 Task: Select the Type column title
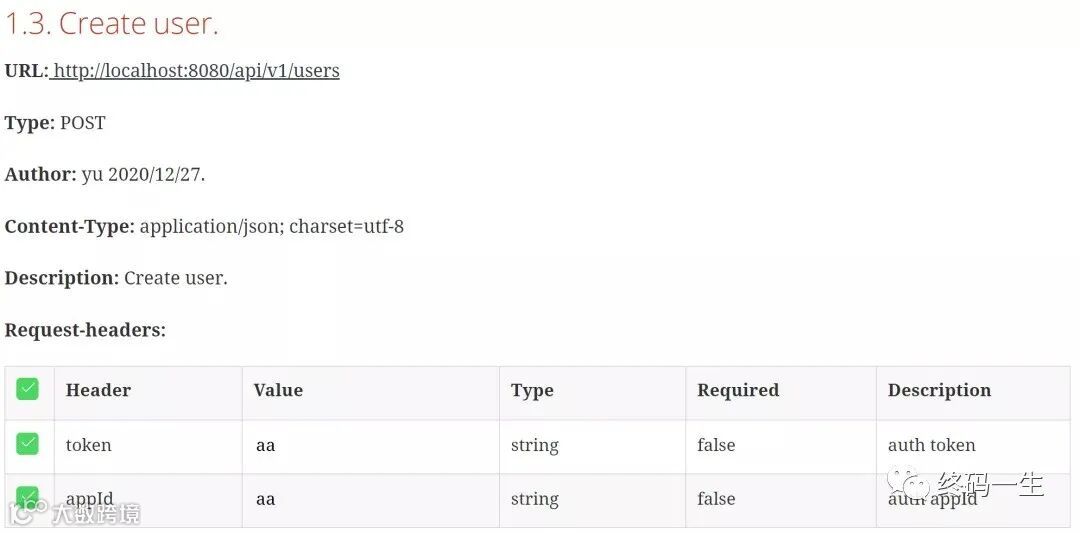(532, 390)
